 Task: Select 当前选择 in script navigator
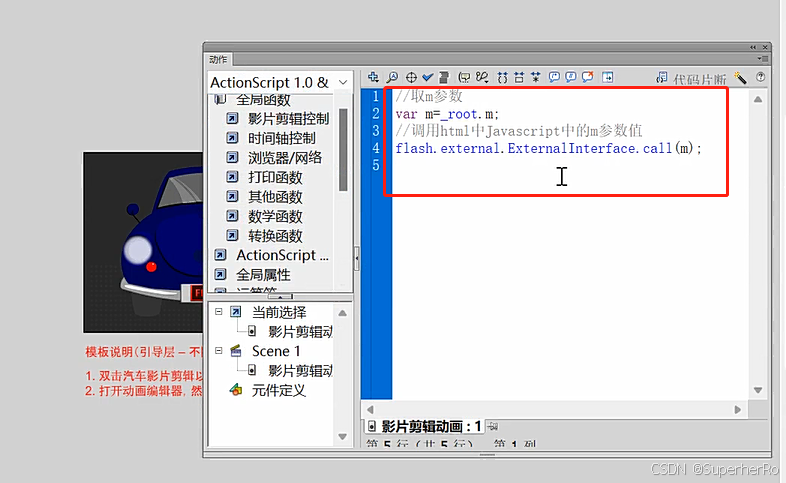(279, 312)
